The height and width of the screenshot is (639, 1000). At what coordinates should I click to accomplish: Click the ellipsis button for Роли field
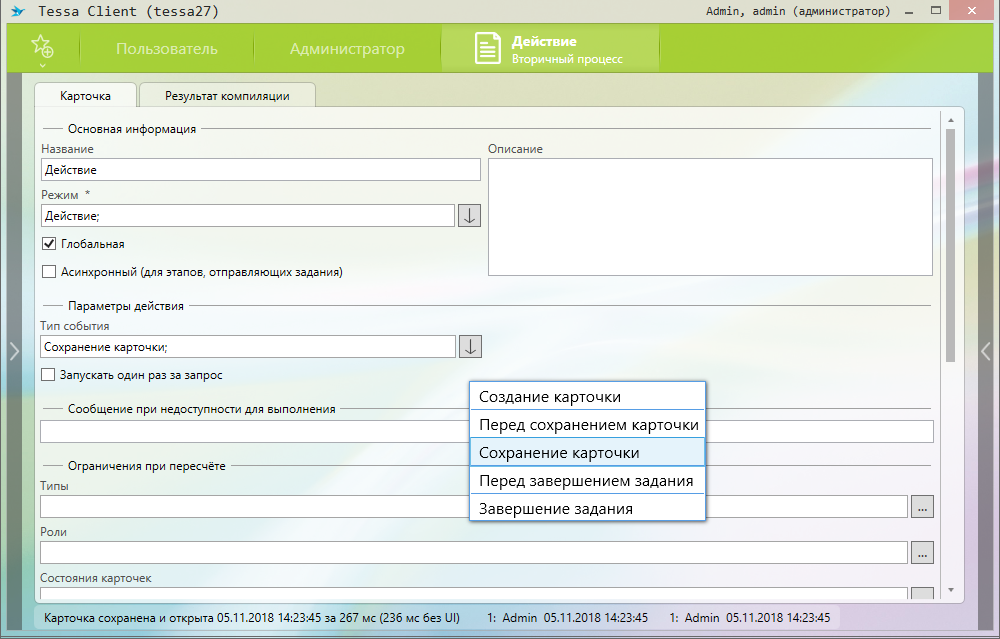[922, 552]
